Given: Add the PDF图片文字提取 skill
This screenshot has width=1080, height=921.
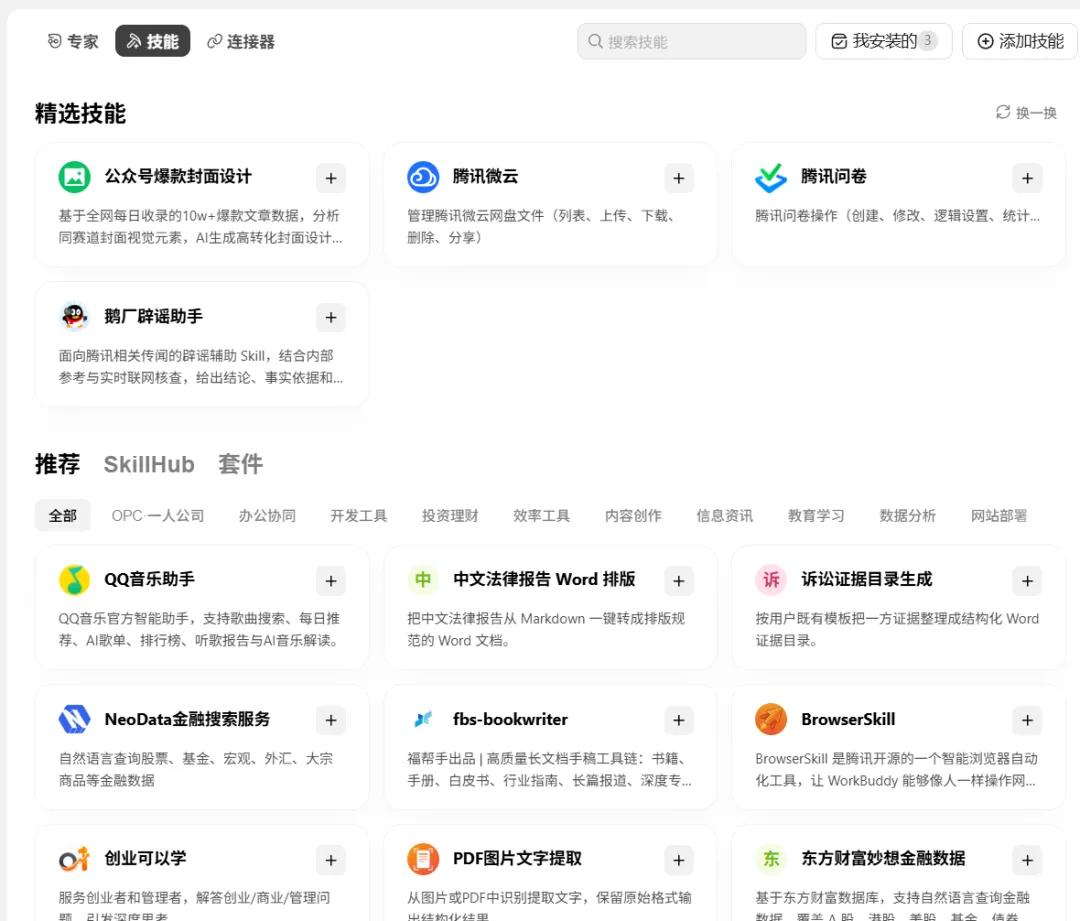Looking at the screenshot, I should pos(678,860).
